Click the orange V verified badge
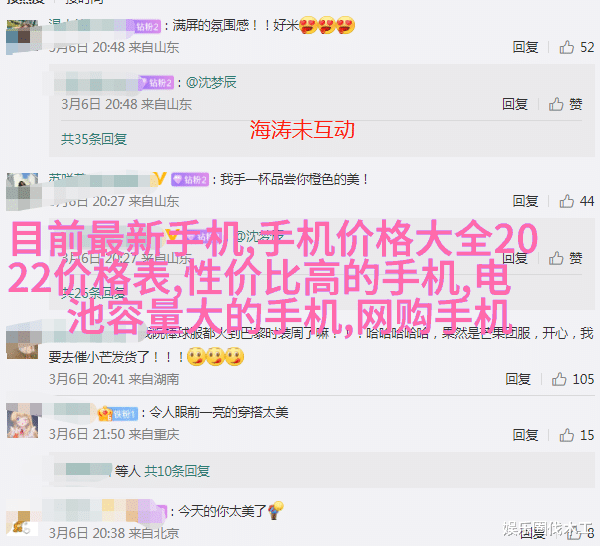 coord(160,179)
